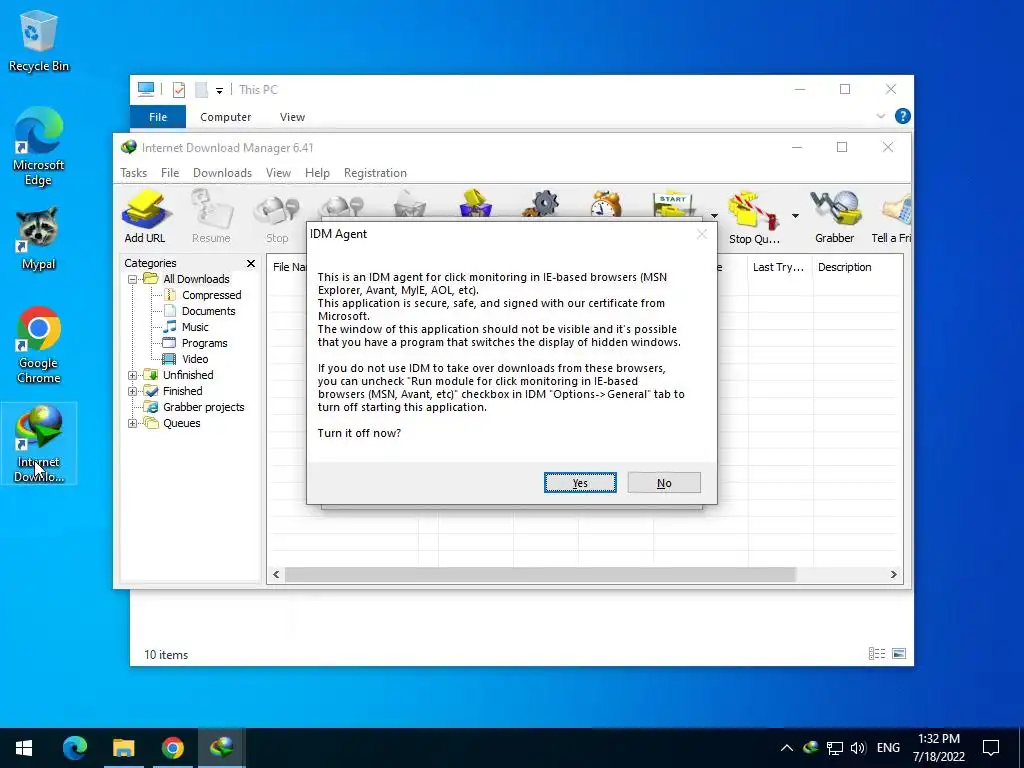Click the network icon in system tray

[x=835, y=748]
